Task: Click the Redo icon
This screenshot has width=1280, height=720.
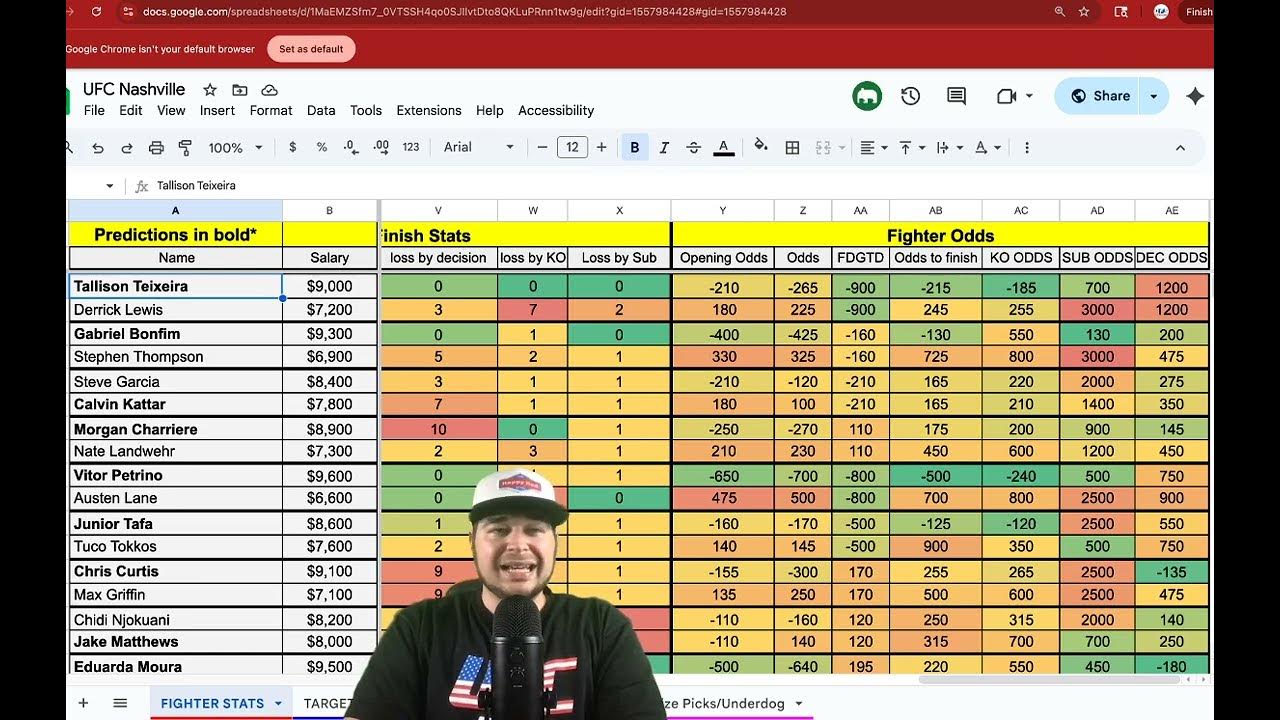Action: [127, 148]
